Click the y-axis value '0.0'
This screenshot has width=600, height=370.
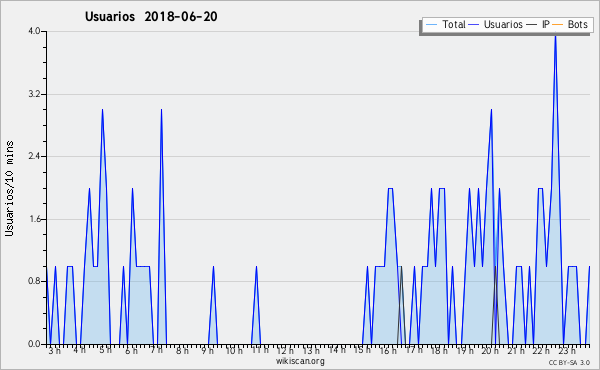[34, 344]
